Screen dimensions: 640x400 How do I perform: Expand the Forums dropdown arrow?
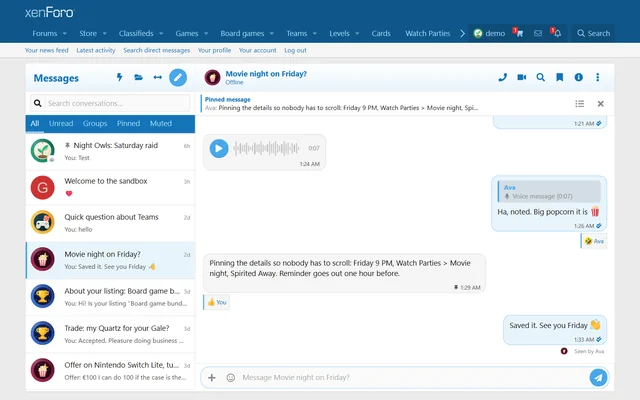[x=64, y=33]
